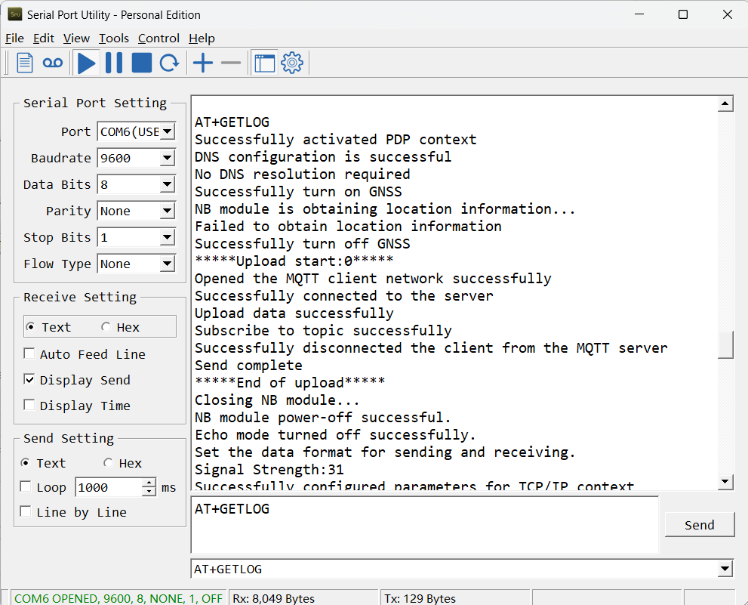Open the View menu
748x605 pixels.
coord(76,38)
